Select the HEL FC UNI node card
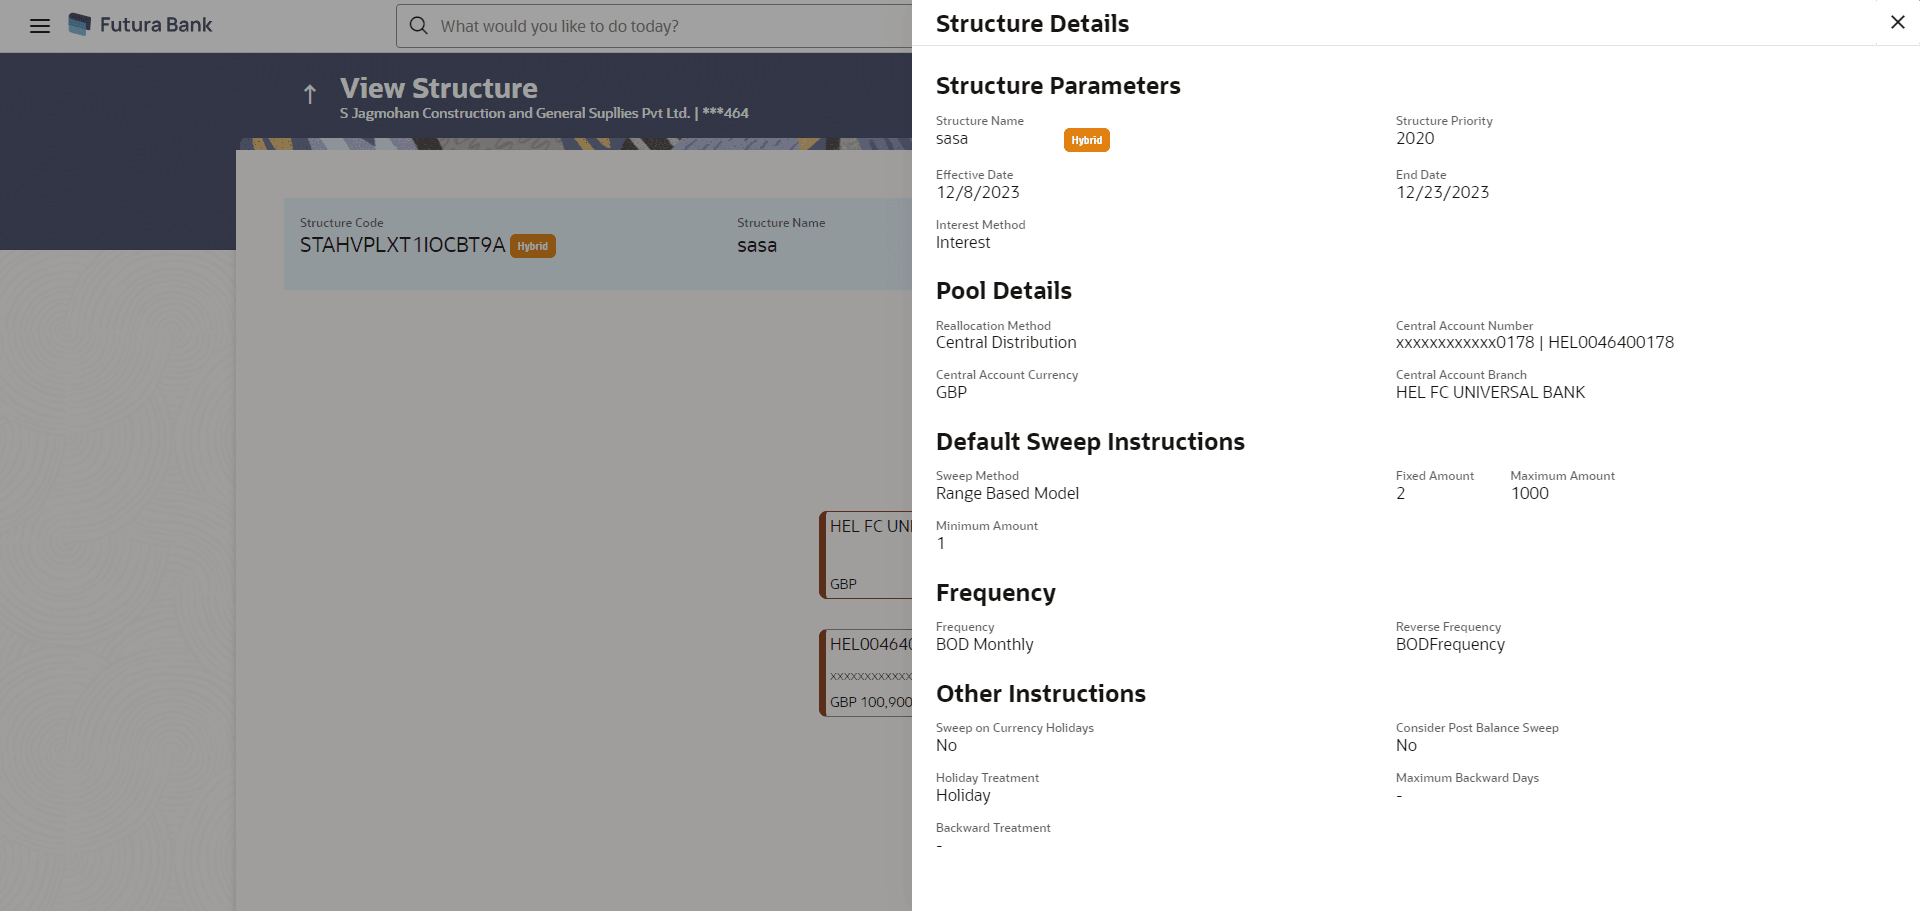Screen dimensions: 1920x911 866,555
